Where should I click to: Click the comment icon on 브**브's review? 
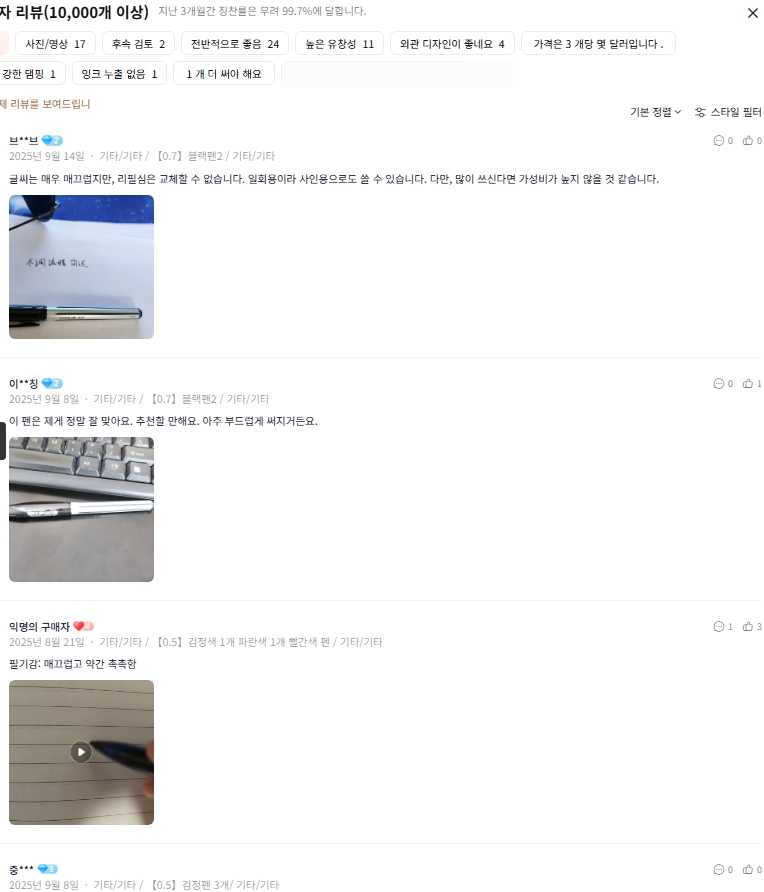[718, 141]
